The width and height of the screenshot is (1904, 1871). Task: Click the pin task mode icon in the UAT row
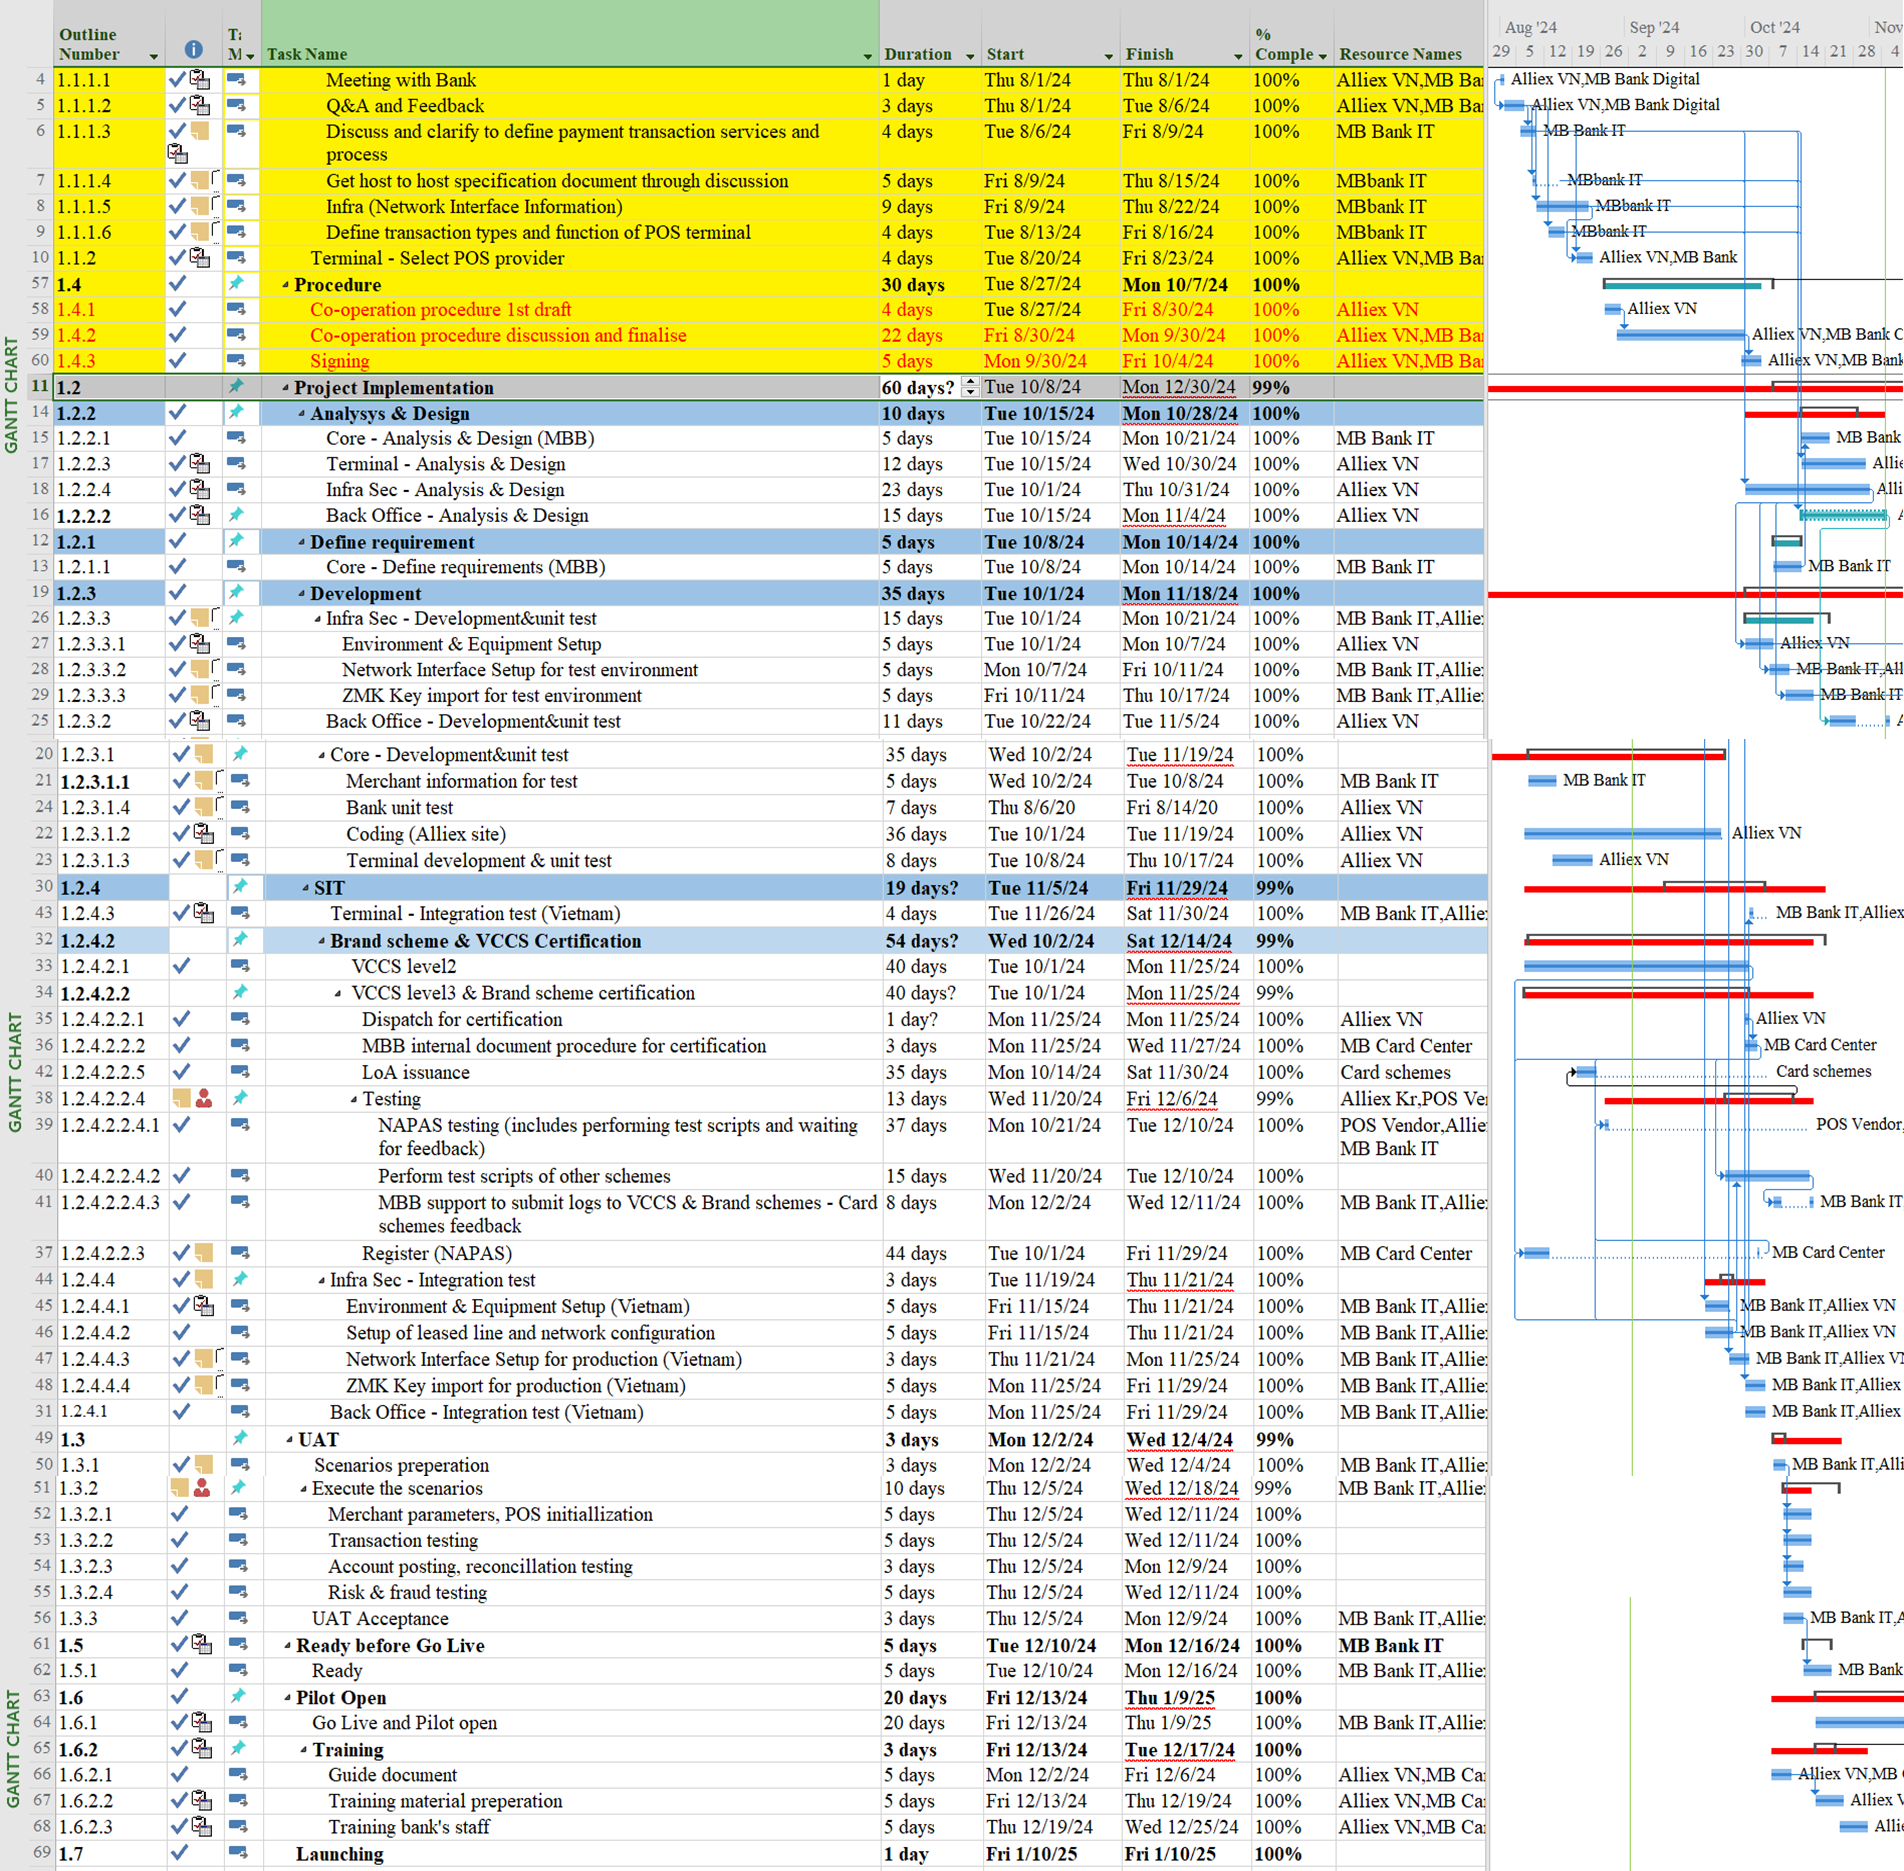[x=240, y=1439]
